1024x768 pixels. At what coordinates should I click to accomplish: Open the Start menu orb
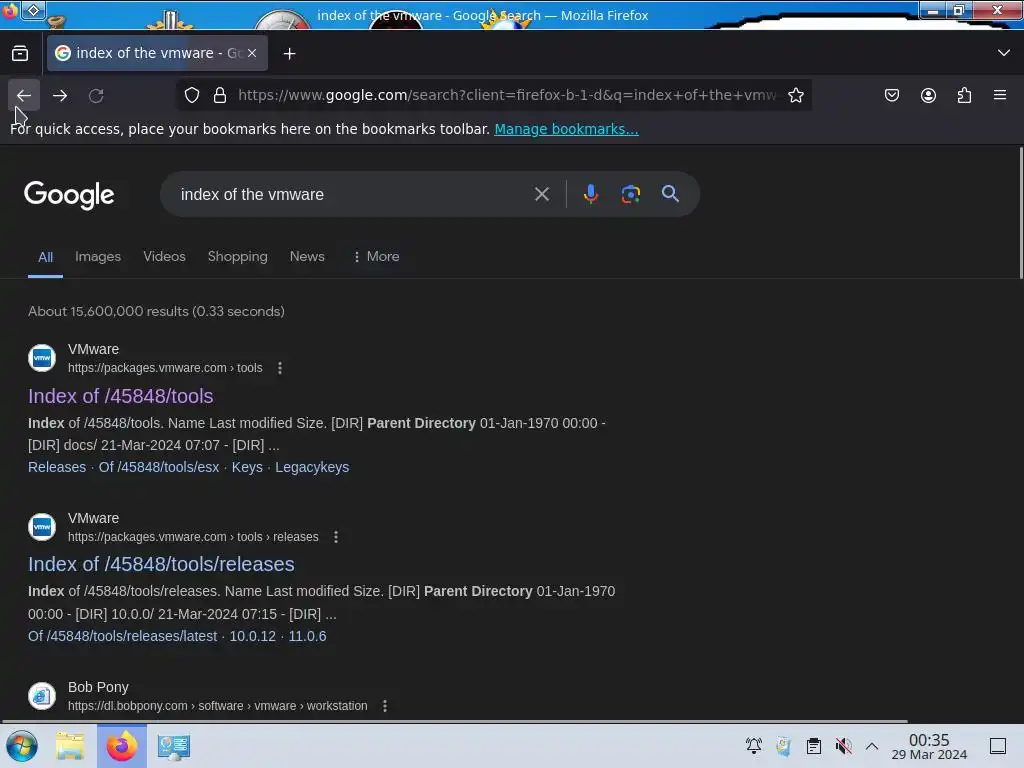coord(22,746)
